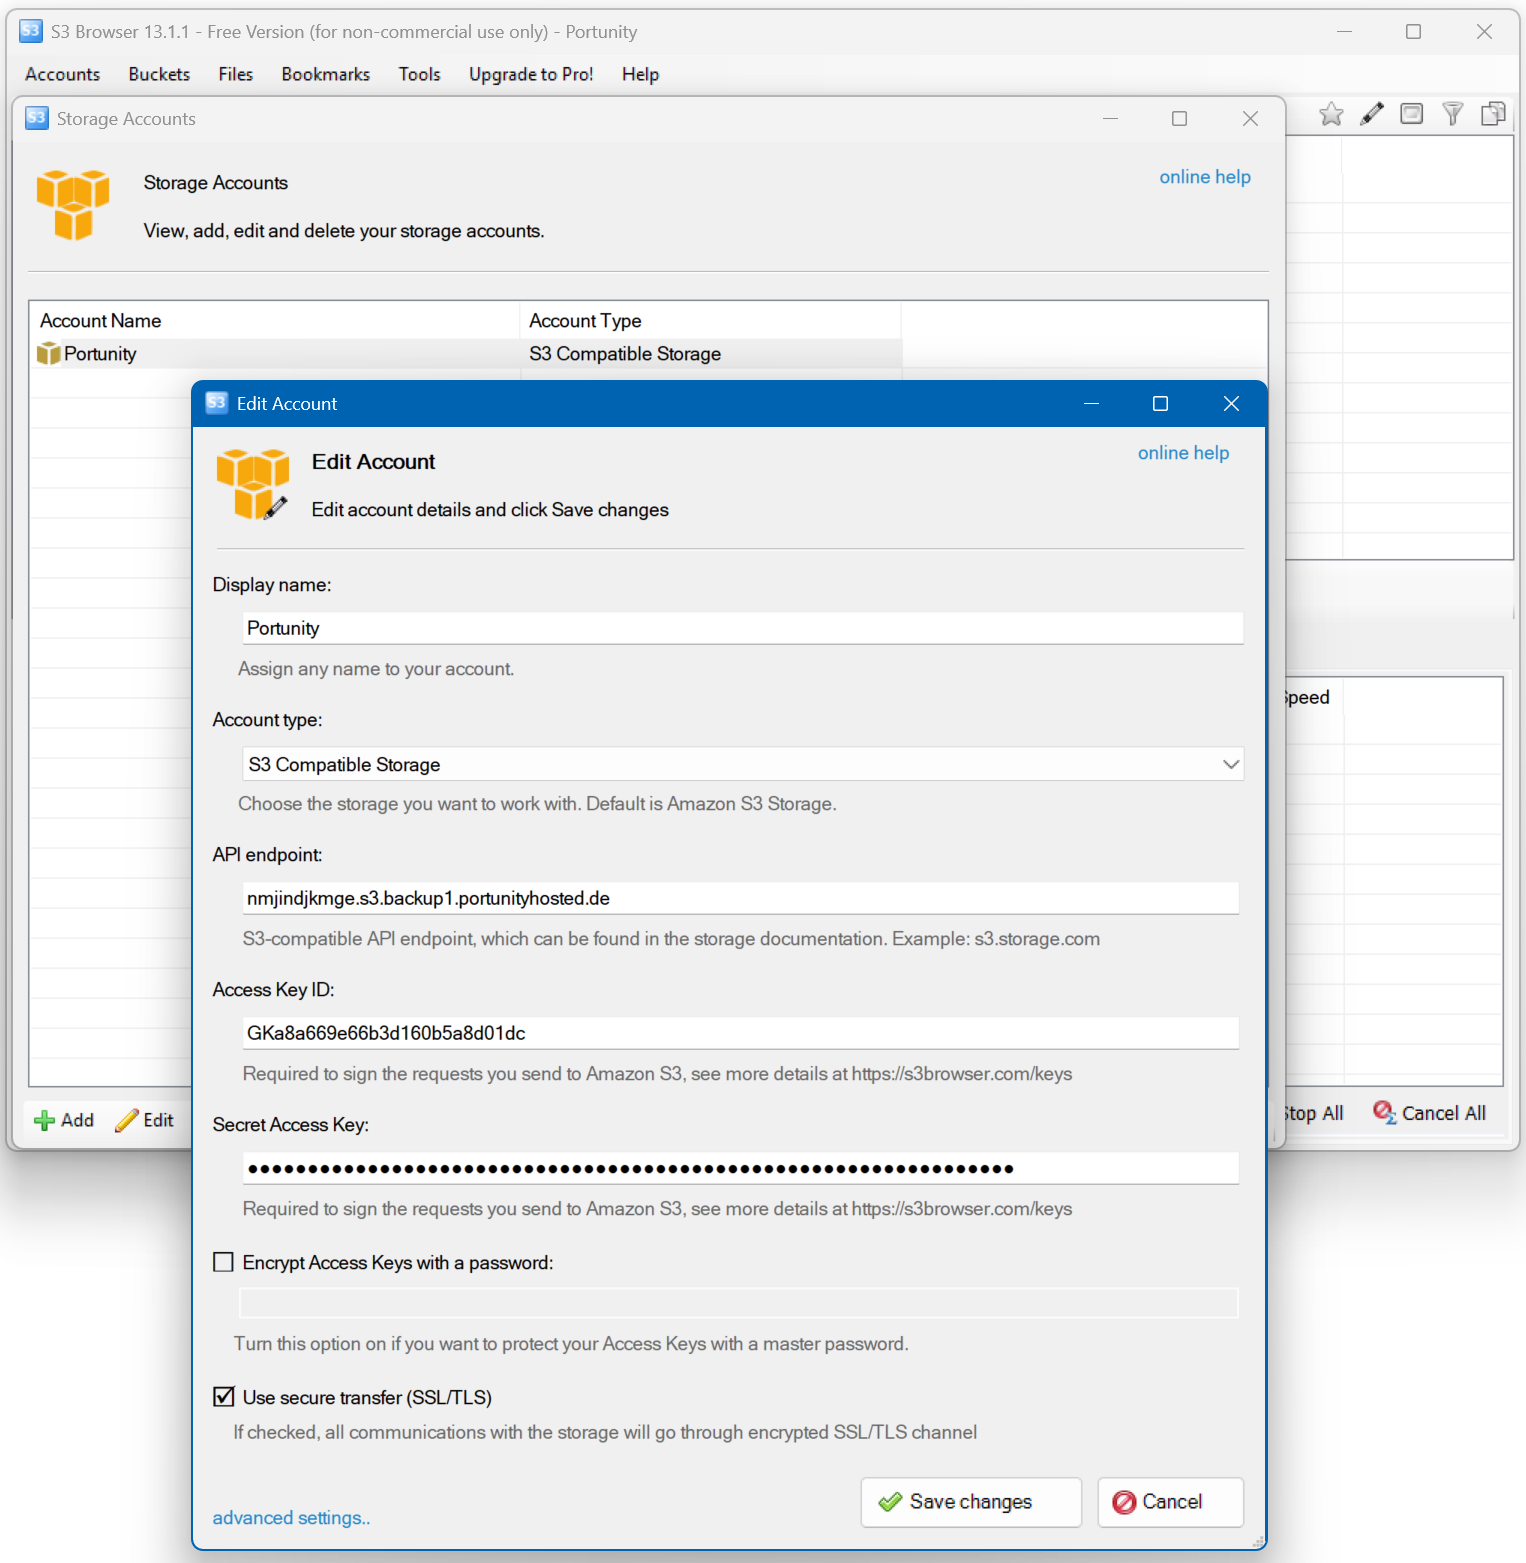
Task: Click the star bookmark icon in toolbar
Action: (x=1330, y=114)
